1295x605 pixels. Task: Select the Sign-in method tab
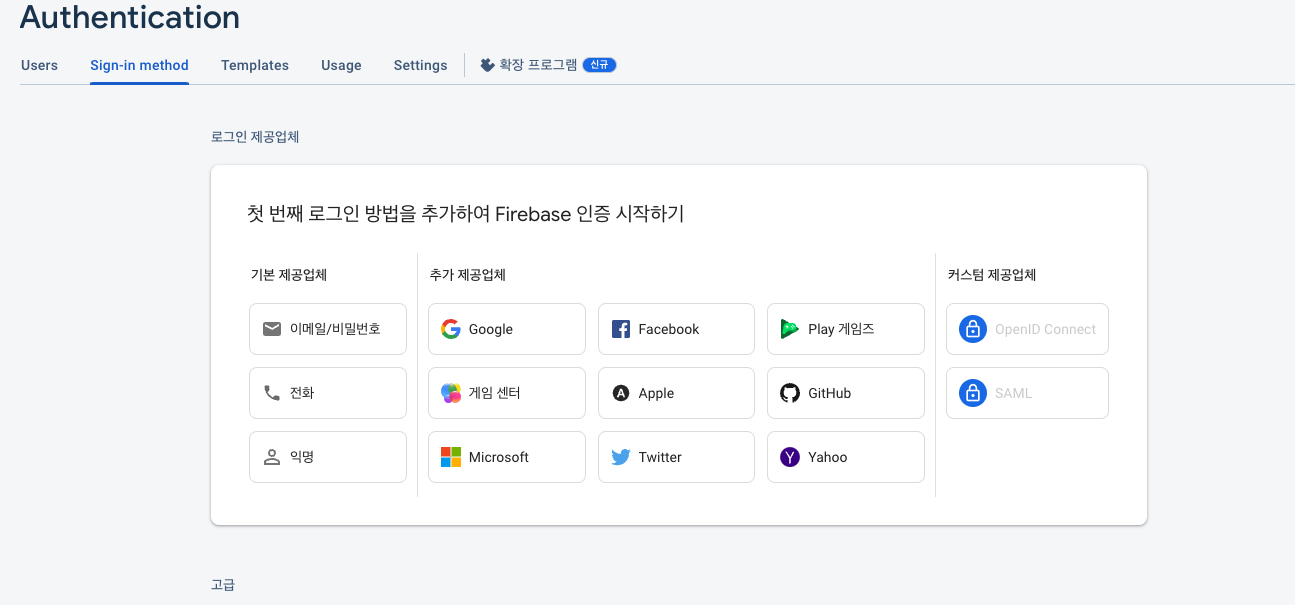pyautogui.click(x=139, y=65)
